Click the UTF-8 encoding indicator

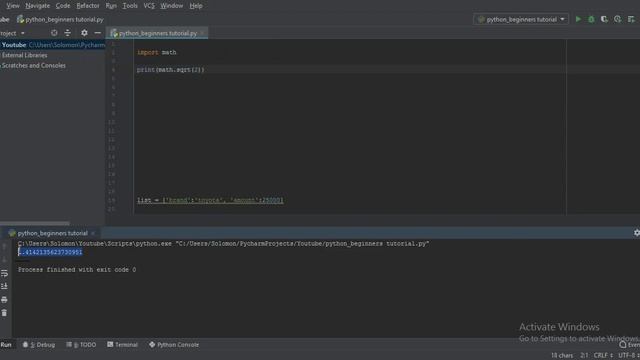(629, 356)
